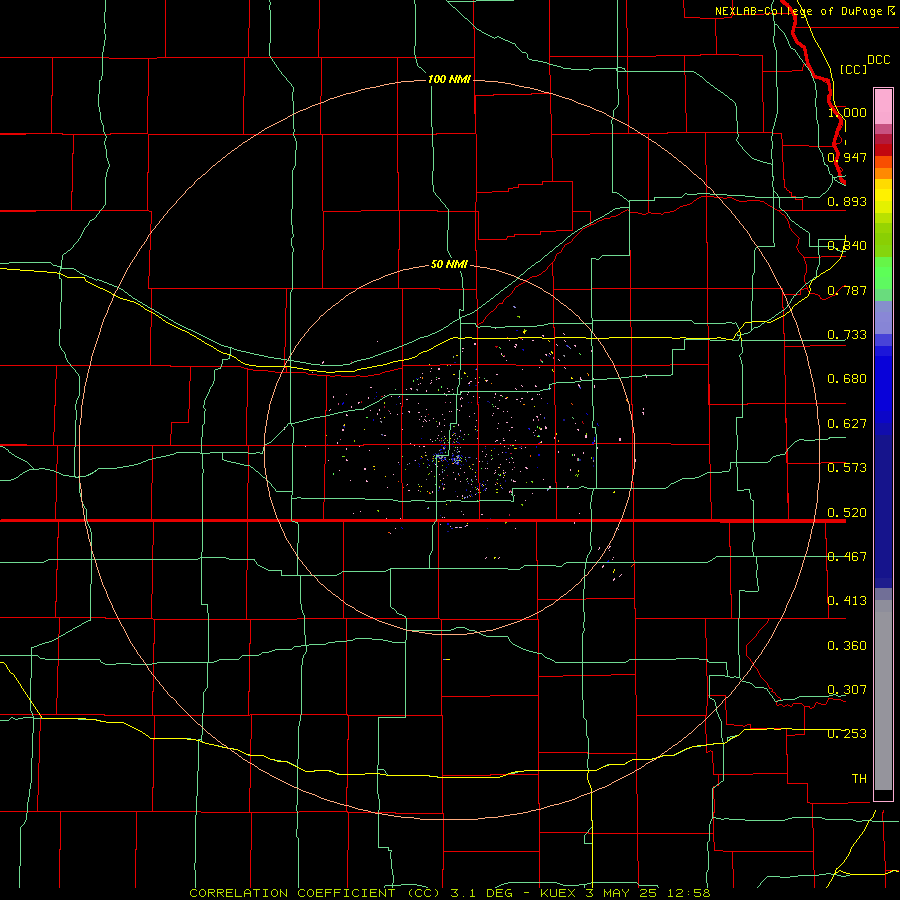Image resolution: width=900 pixels, height=900 pixels.
Task: Select the 100 NMI range ring label
Action: point(449,79)
